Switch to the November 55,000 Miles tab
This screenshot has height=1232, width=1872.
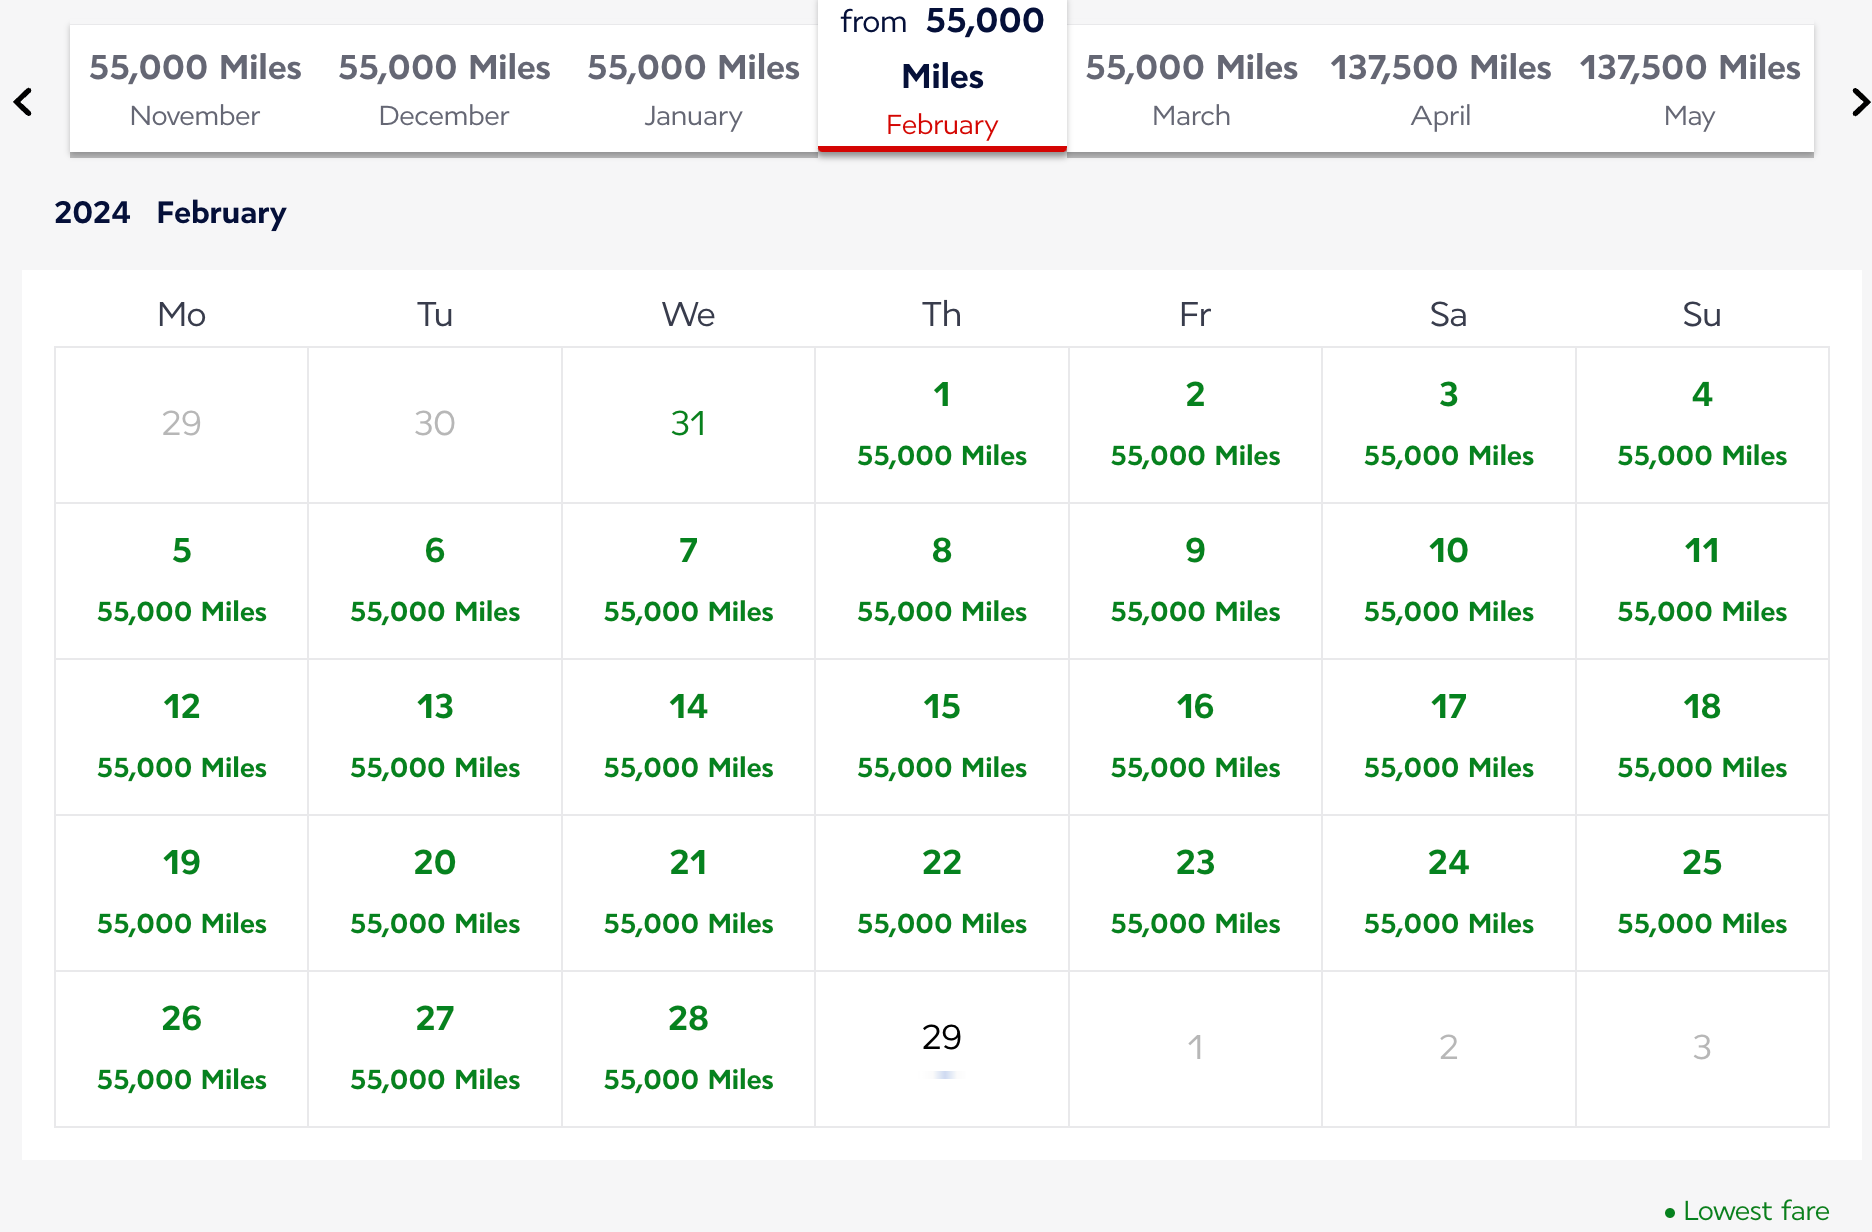click(195, 90)
